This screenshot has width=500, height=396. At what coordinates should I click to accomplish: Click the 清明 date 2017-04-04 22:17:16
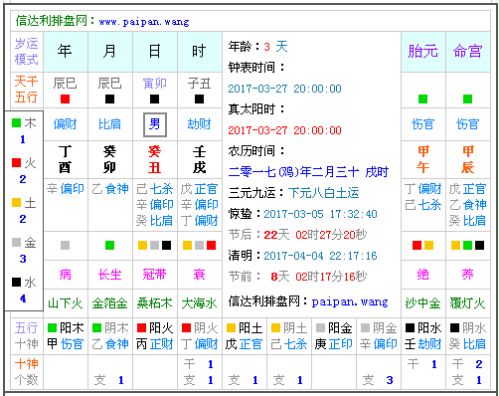click(x=320, y=256)
